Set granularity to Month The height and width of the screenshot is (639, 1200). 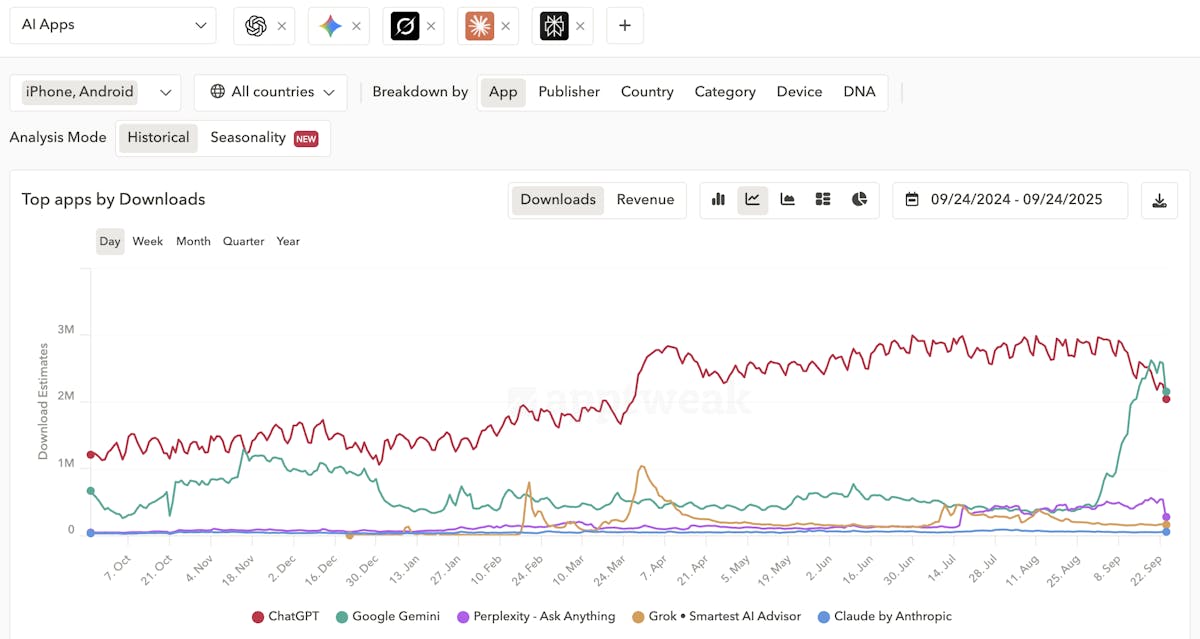point(193,241)
